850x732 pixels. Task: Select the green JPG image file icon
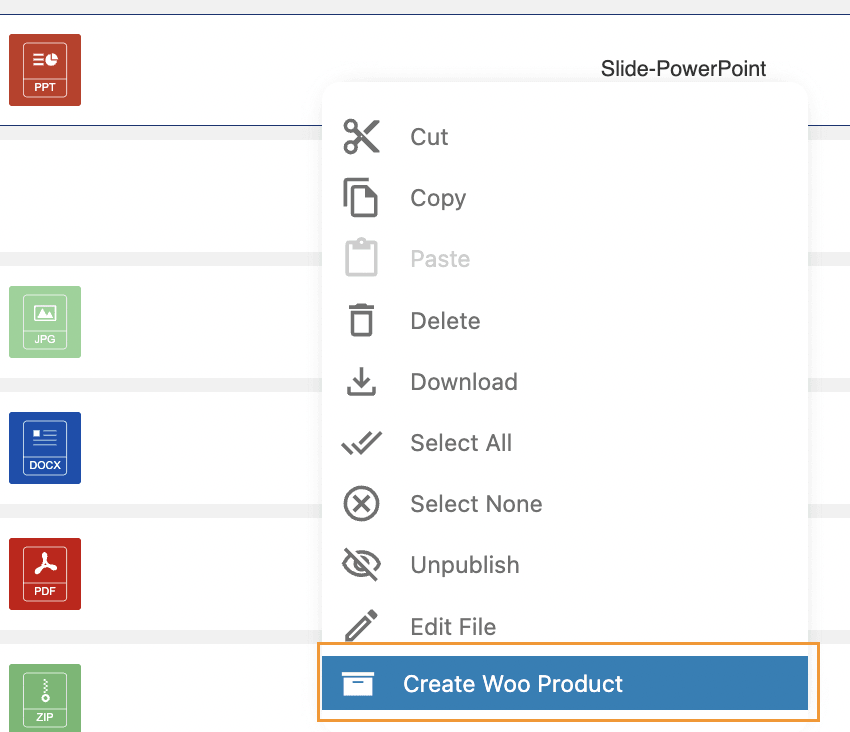point(45,322)
